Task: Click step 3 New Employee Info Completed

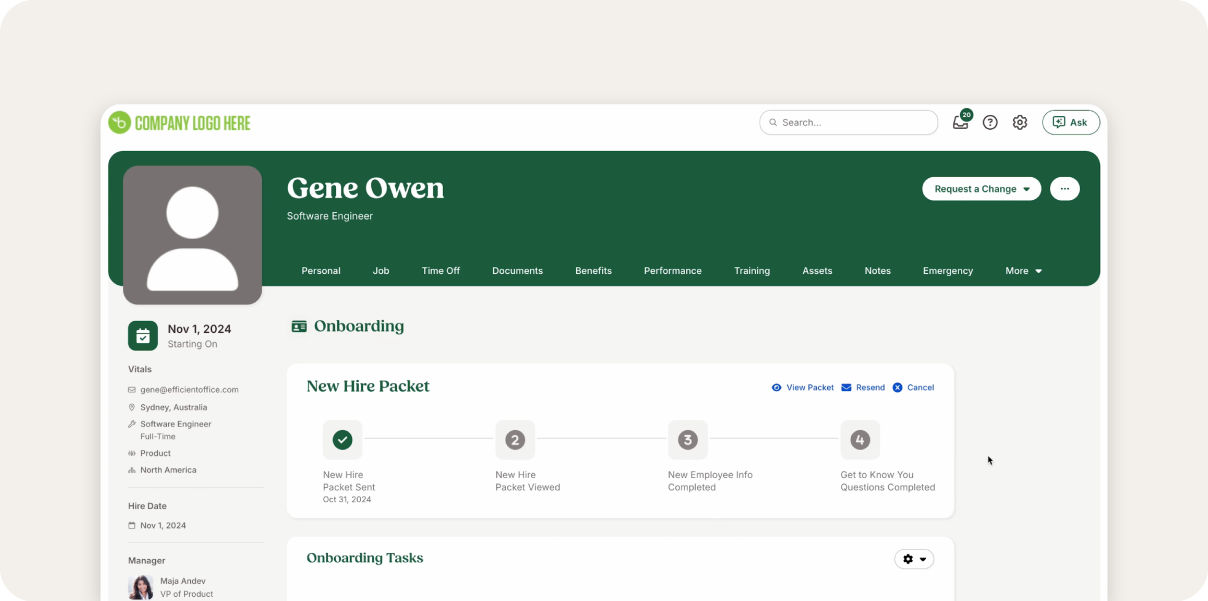Action: (688, 440)
